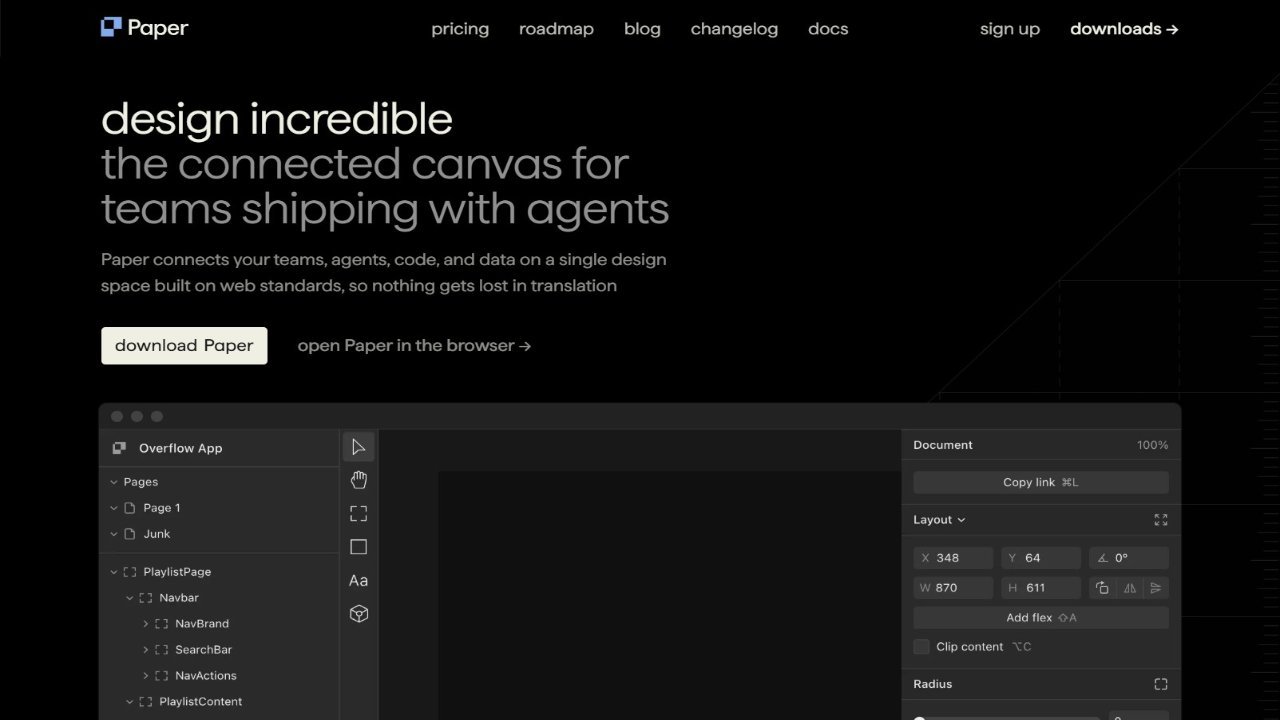Open the downloads link in the header

[x=1125, y=29]
